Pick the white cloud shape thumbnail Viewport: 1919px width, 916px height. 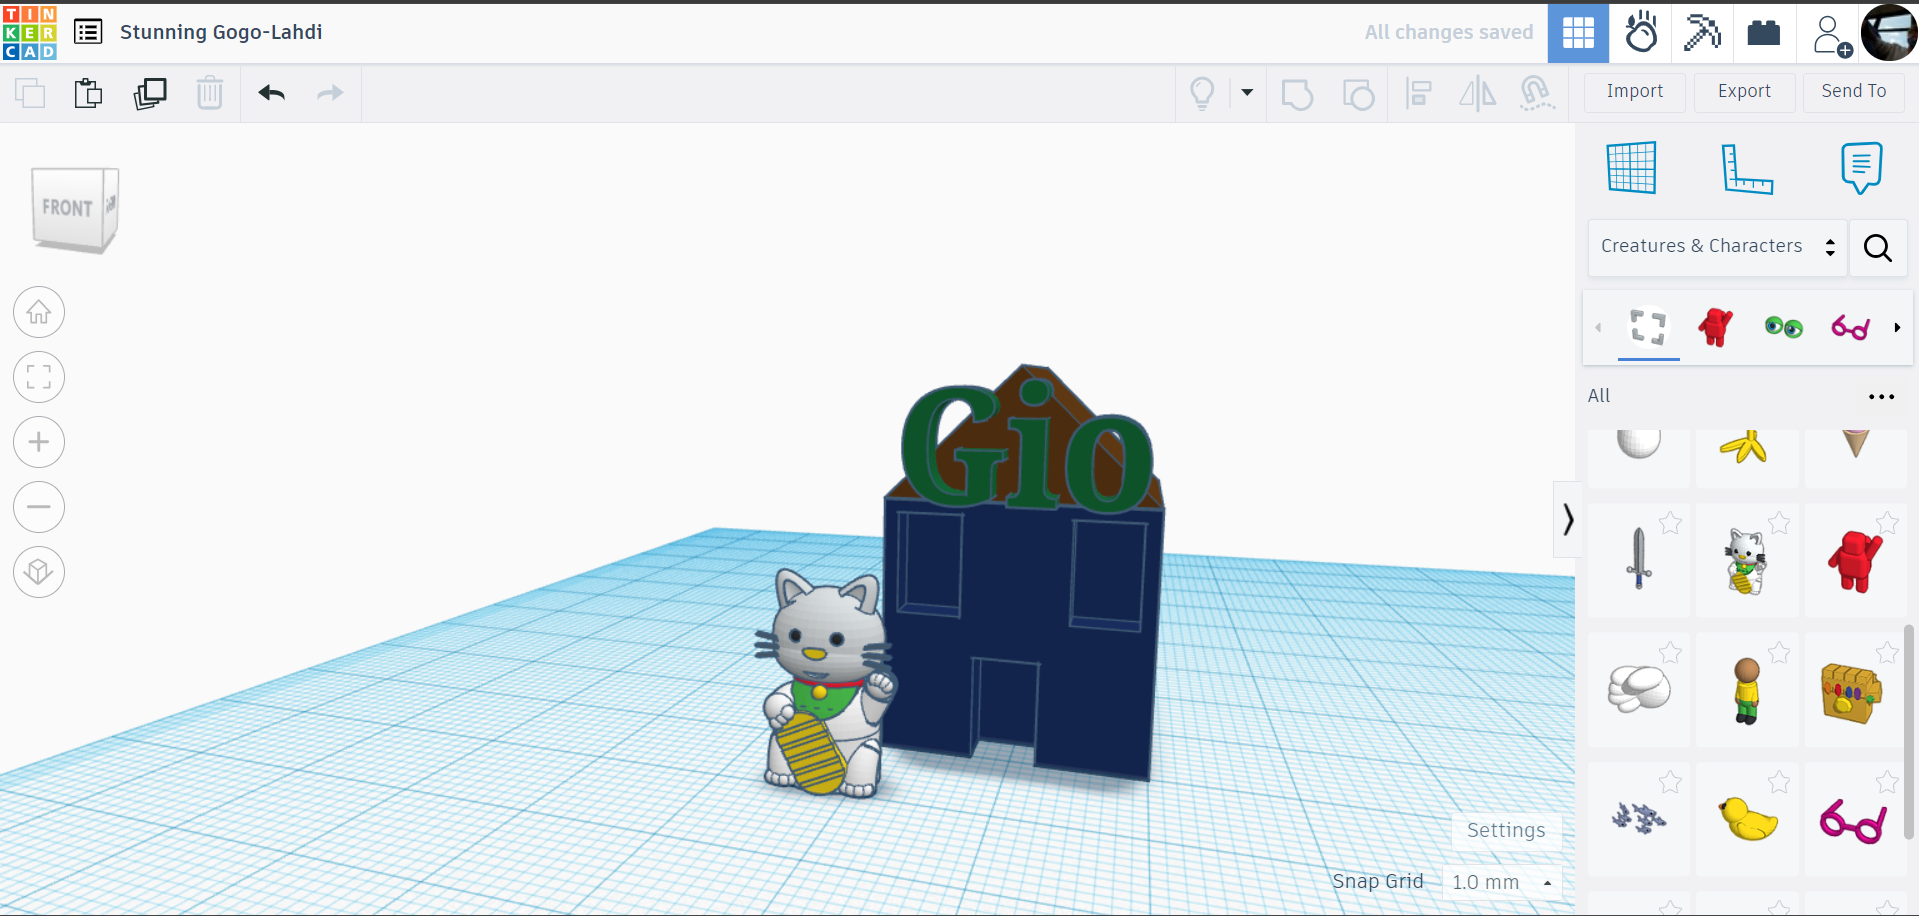pos(1639,689)
